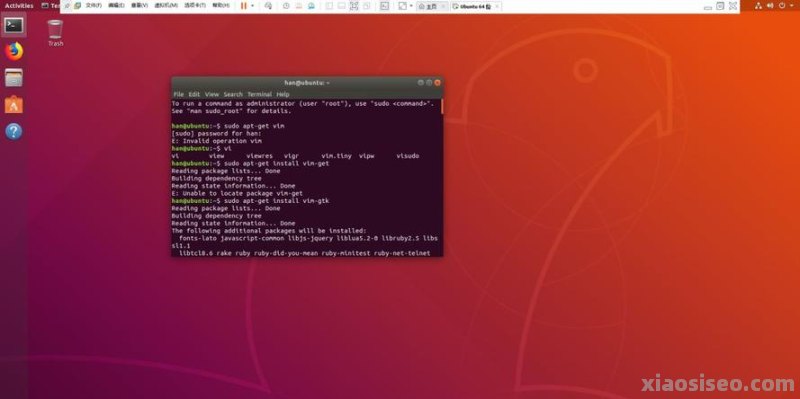Expand the terminal title dropdown arrow

[x=328, y=83]
